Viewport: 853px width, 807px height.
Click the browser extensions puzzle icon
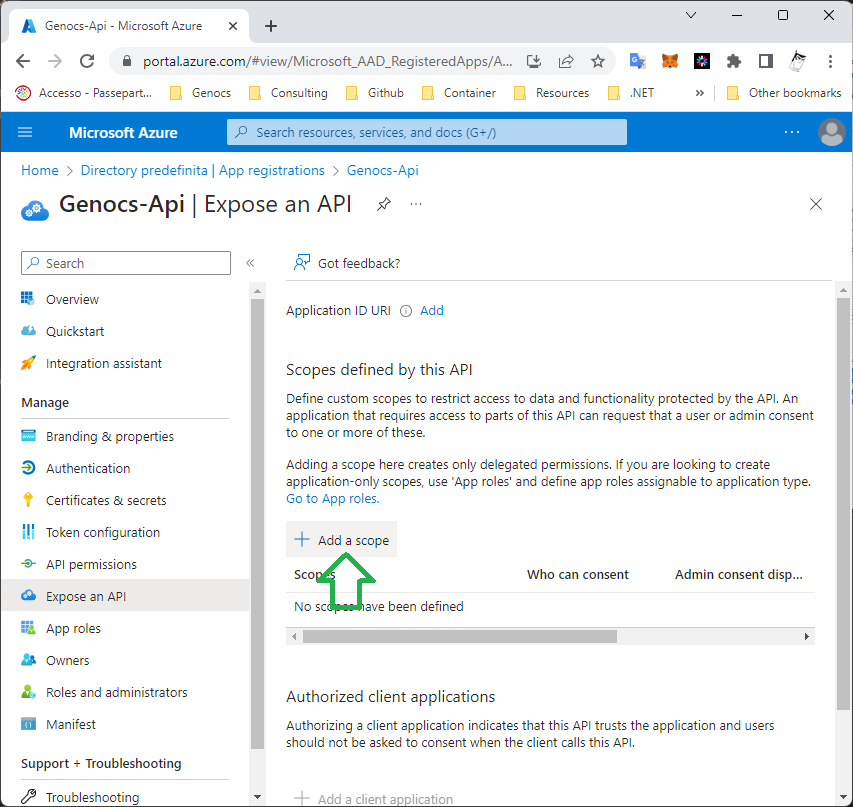coord(734,61)
